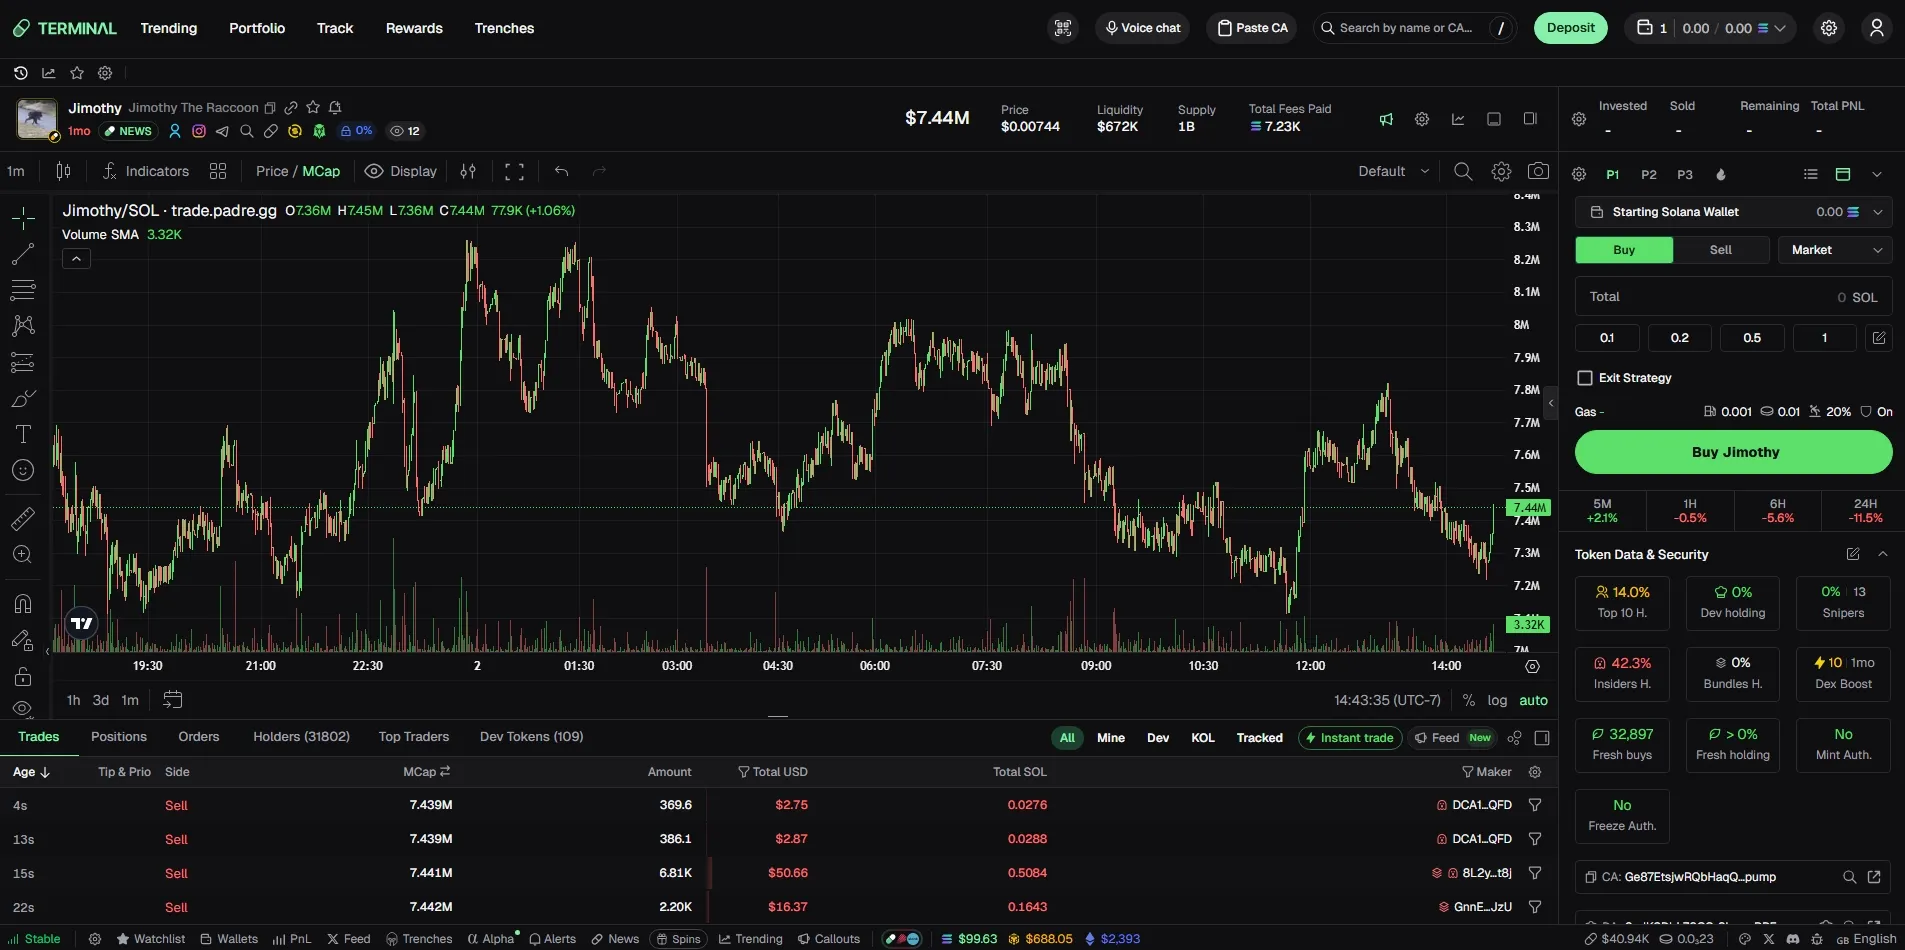Collapse the right side panel handle
Screen dimensions: 1905x950
1551,403
